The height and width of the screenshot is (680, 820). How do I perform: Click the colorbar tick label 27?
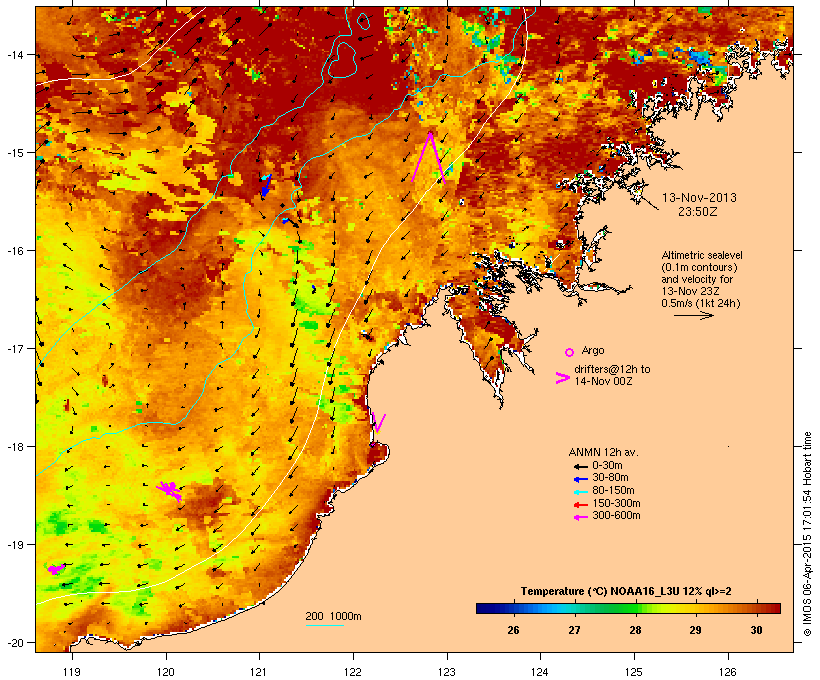(x=574, y=630)
